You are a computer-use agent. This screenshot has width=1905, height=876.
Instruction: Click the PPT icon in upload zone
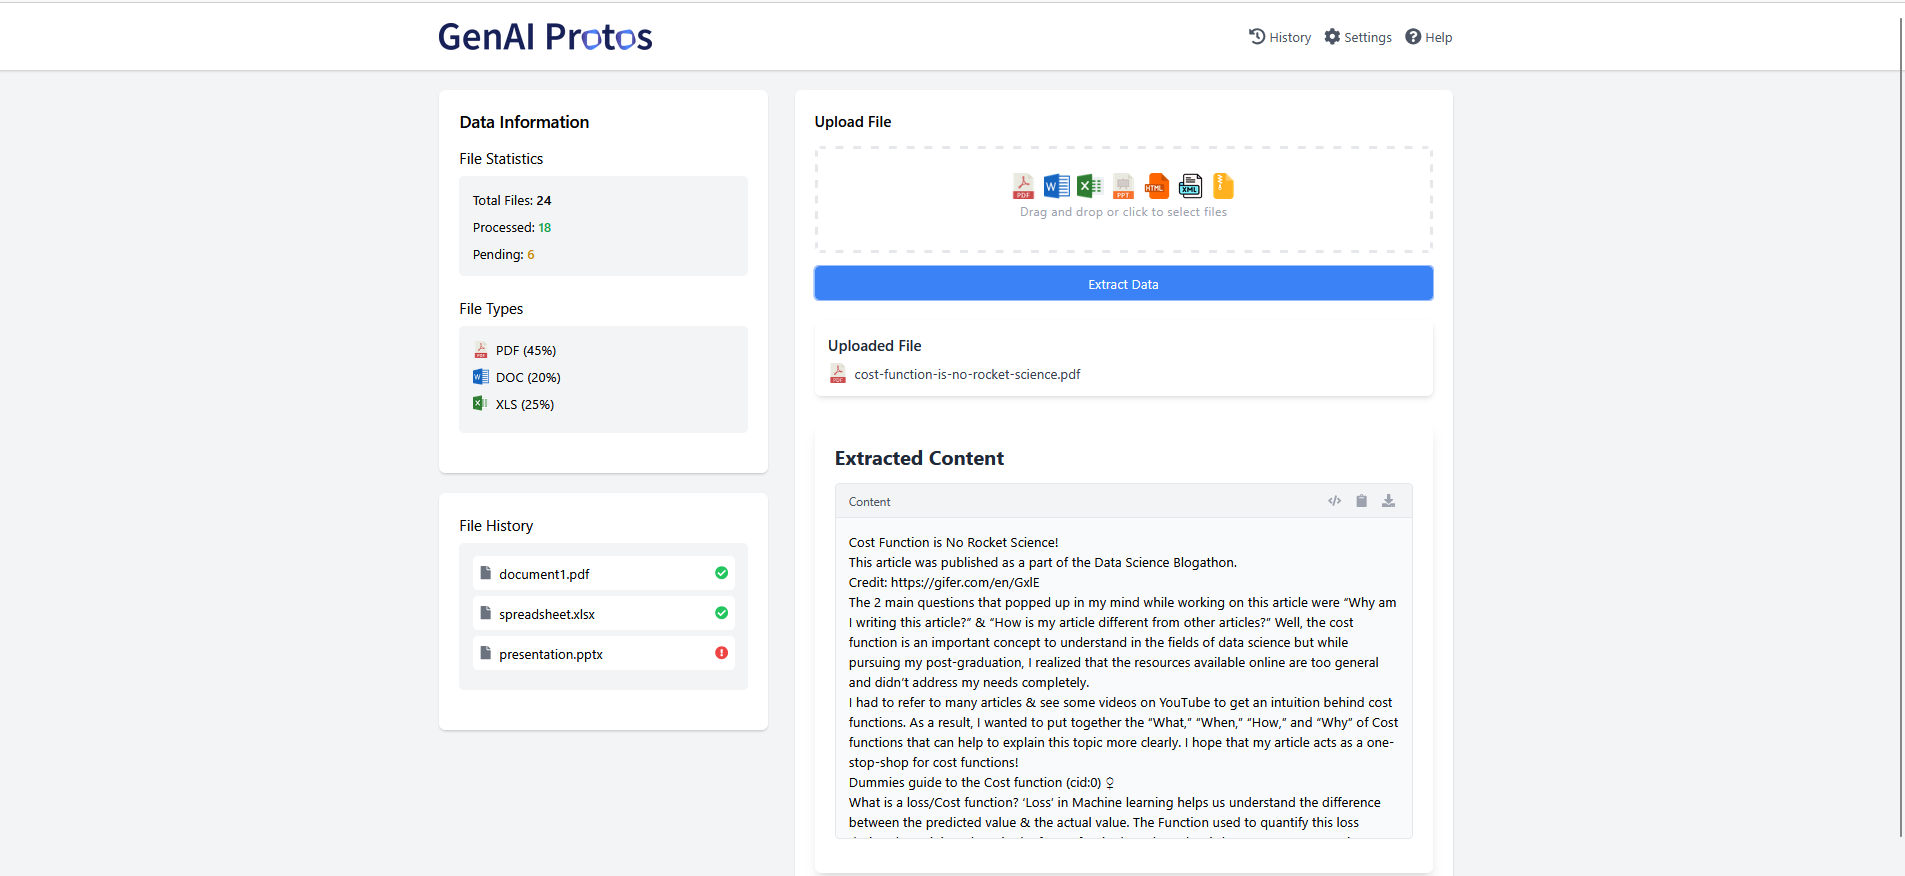[x=1123, y=186]
